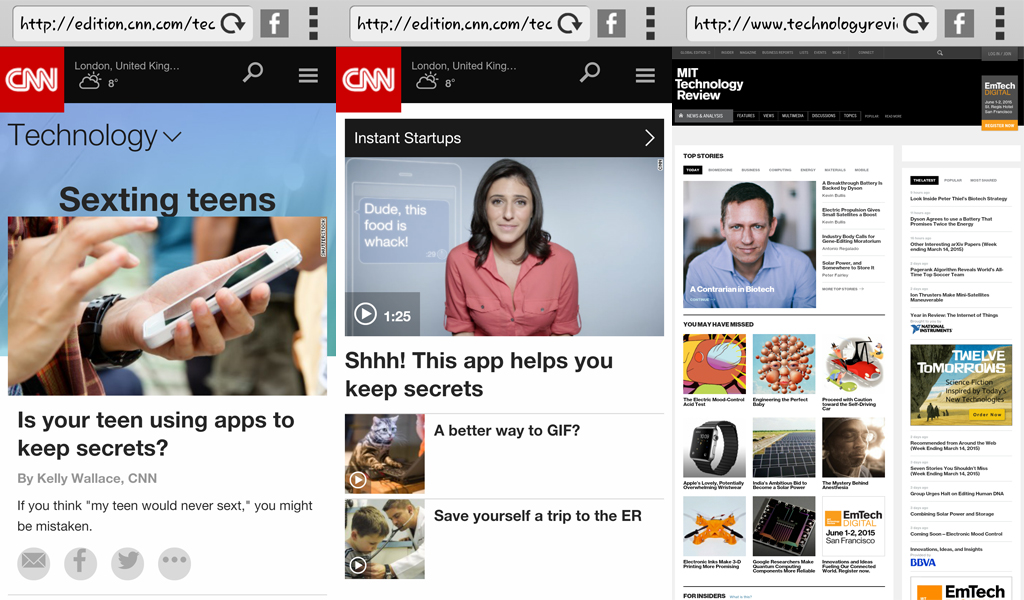Open Instant Startups with the arrow chevron
The width and height of the screenshot is (1024, 600).
(649, 138)
